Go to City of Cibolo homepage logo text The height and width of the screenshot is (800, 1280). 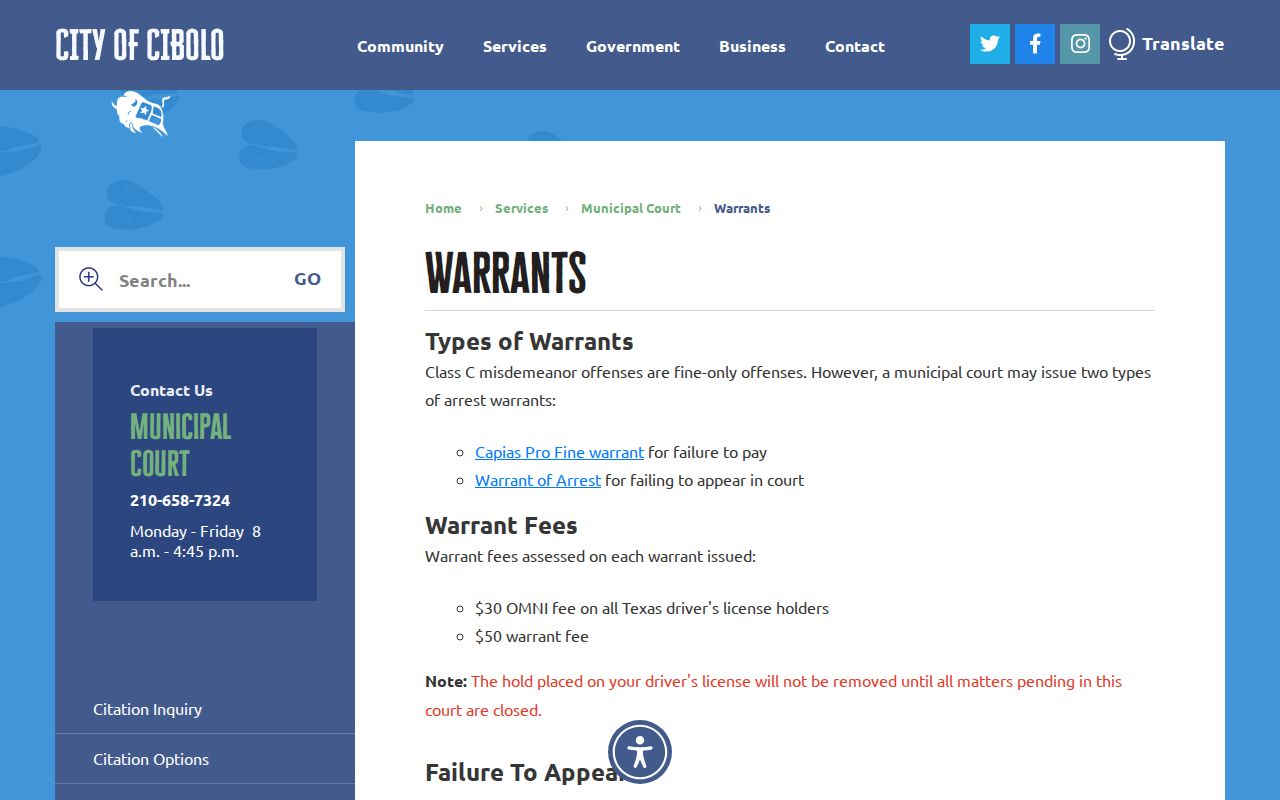point(140,45)
